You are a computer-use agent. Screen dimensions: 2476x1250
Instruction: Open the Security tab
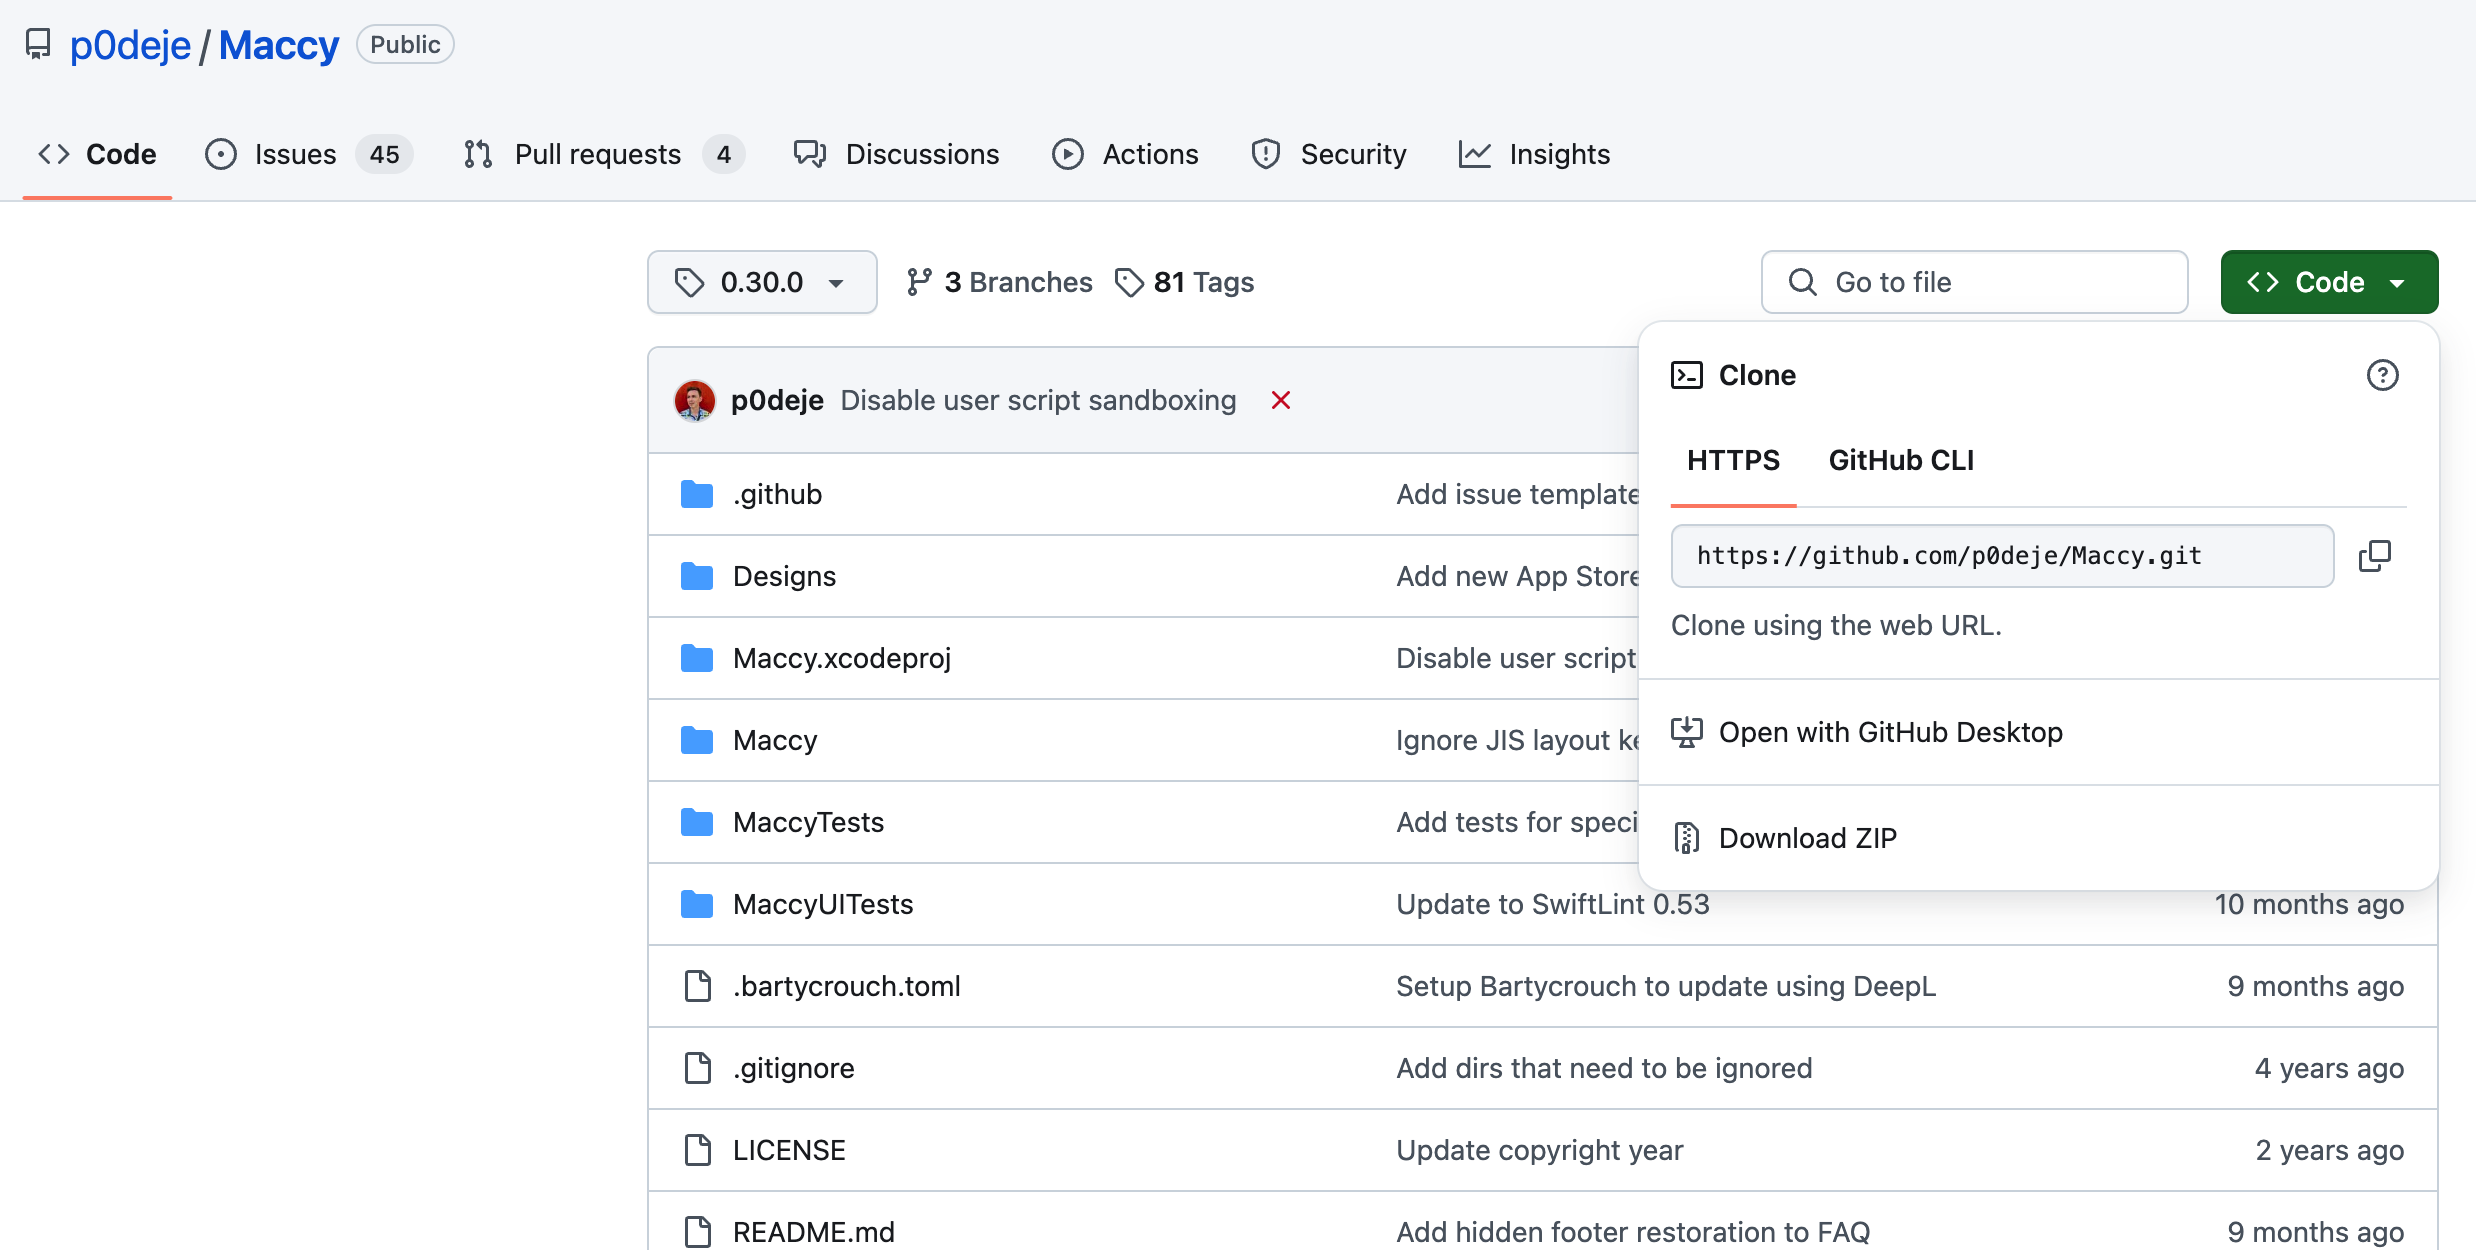pos(1328,154)
